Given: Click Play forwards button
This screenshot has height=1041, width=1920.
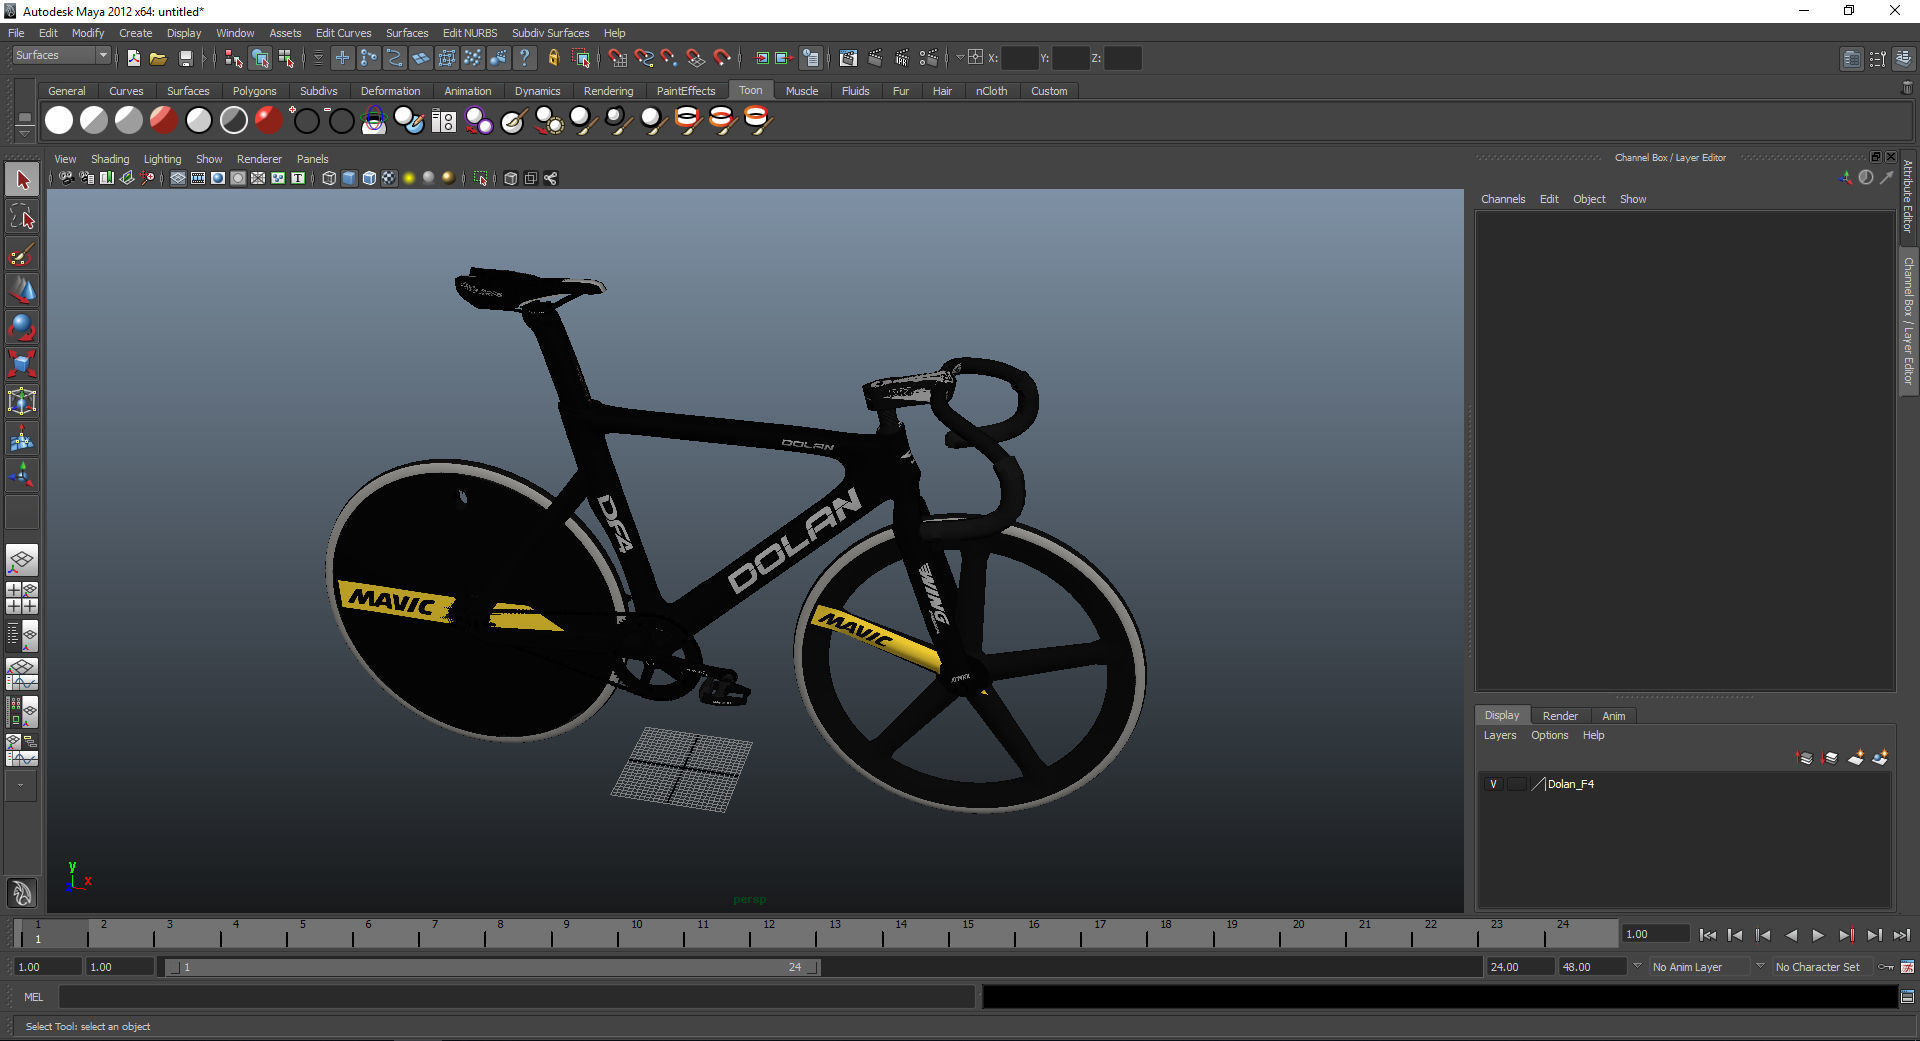Looking at the screenshot, I should pyautogui.click(x=1818, y=935).
